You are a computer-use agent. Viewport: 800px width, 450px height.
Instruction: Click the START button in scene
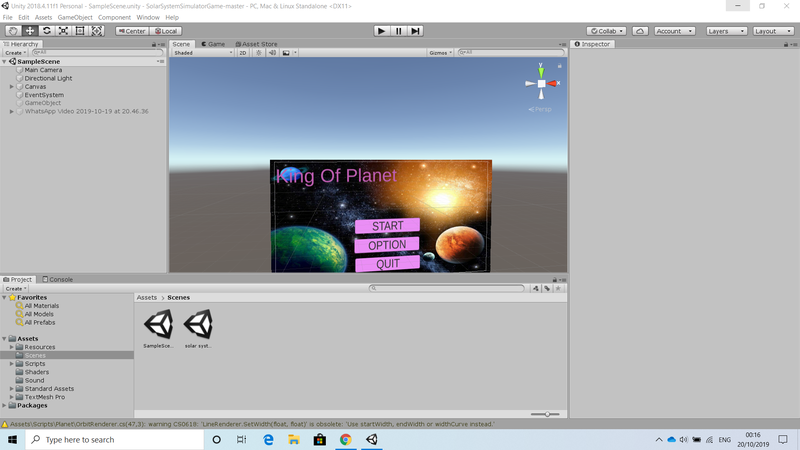tap(387, 226)
